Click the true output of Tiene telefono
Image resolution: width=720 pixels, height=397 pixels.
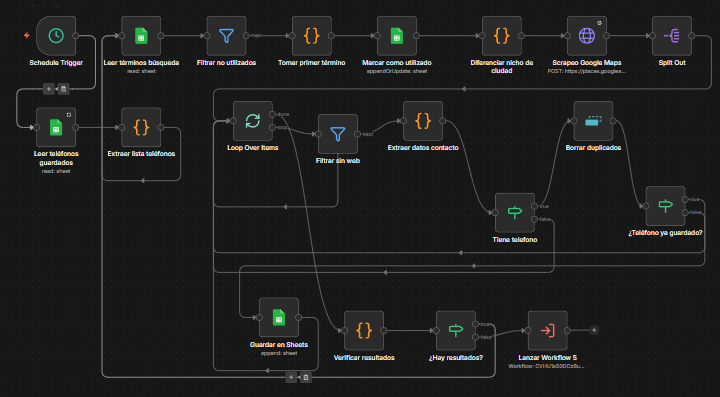[x=534, y=206]
